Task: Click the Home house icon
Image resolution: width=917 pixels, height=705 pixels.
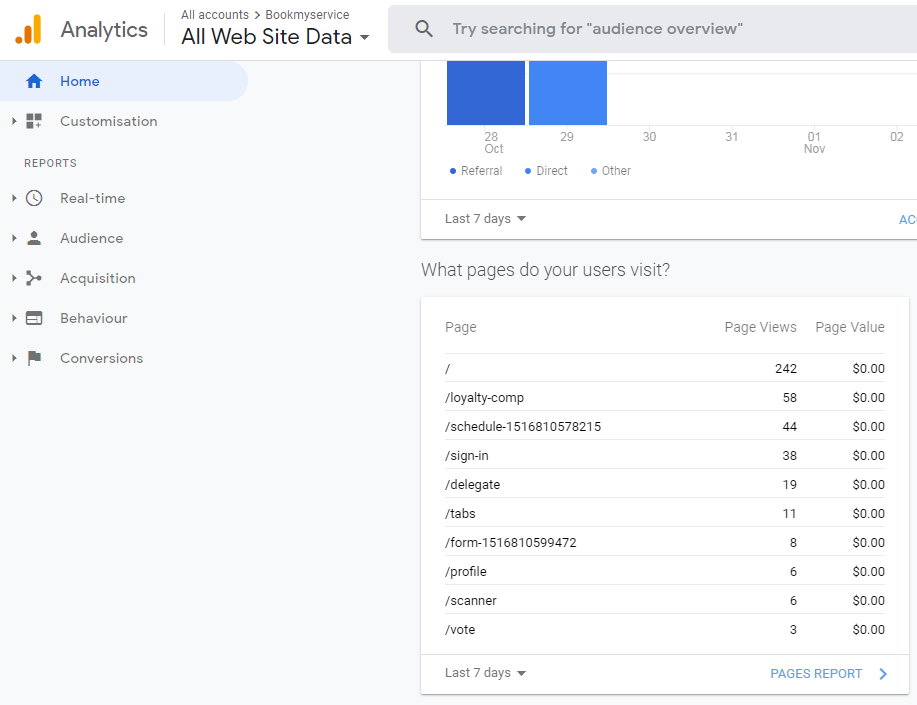Action: (34, 81)
